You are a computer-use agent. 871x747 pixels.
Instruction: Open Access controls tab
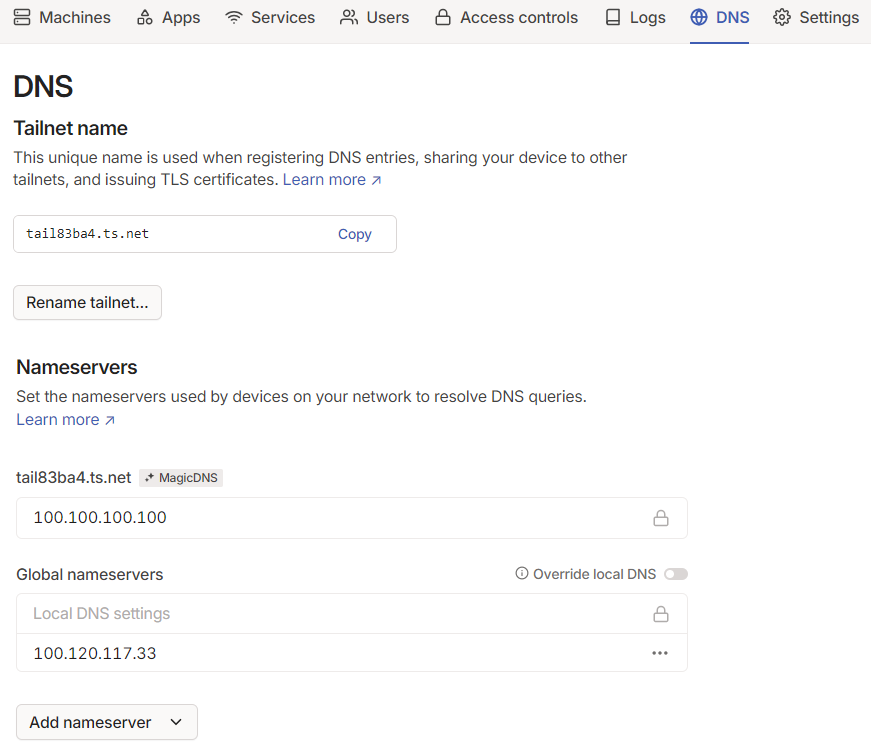pyautogui.click(x=506, y=18)
